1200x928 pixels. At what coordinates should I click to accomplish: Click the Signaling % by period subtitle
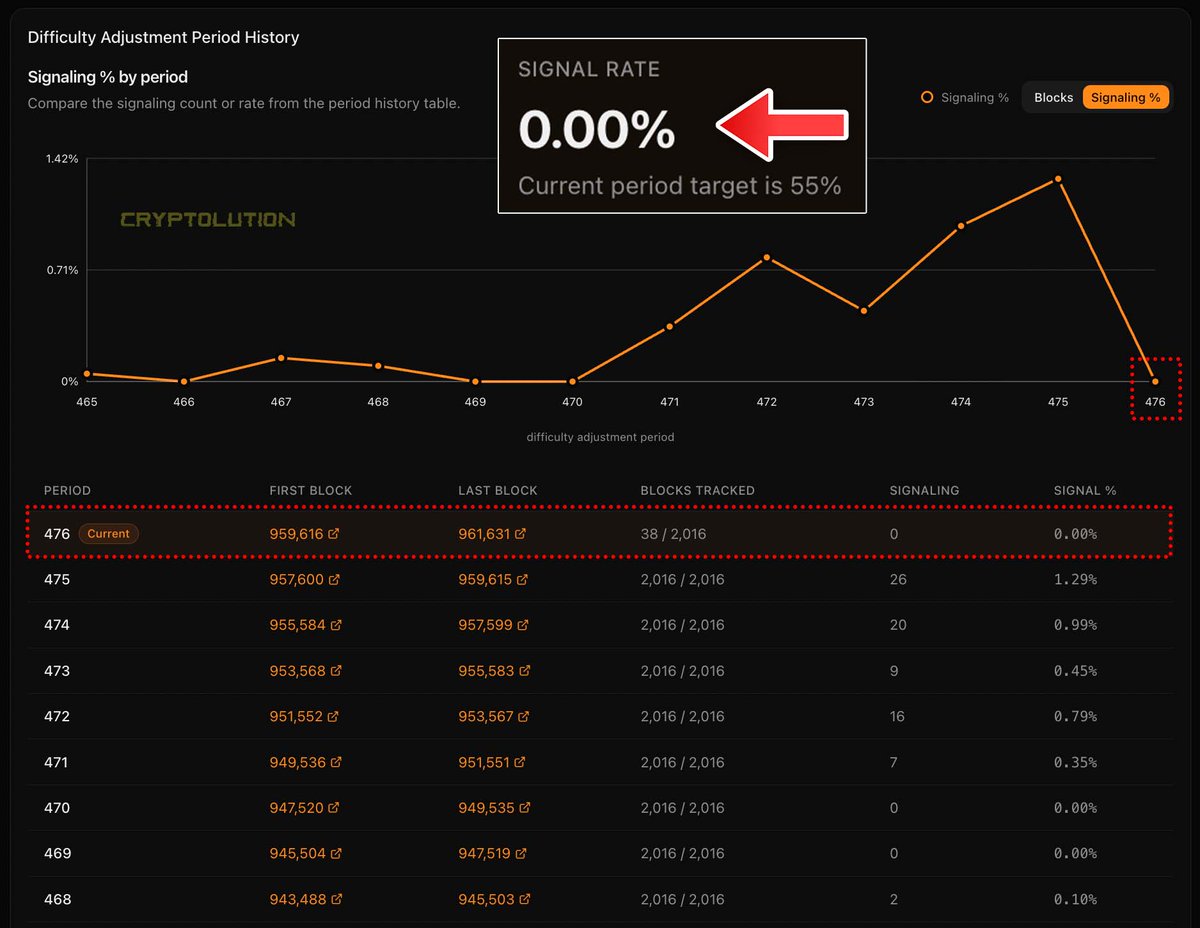coord(108,77)
